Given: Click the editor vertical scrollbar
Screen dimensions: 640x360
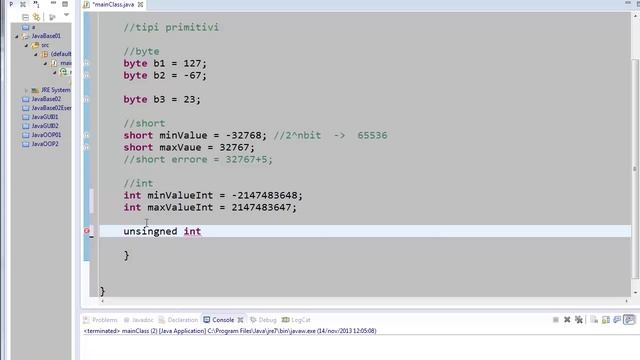Looking at the screenshot, I should click(x=635, y=169).
